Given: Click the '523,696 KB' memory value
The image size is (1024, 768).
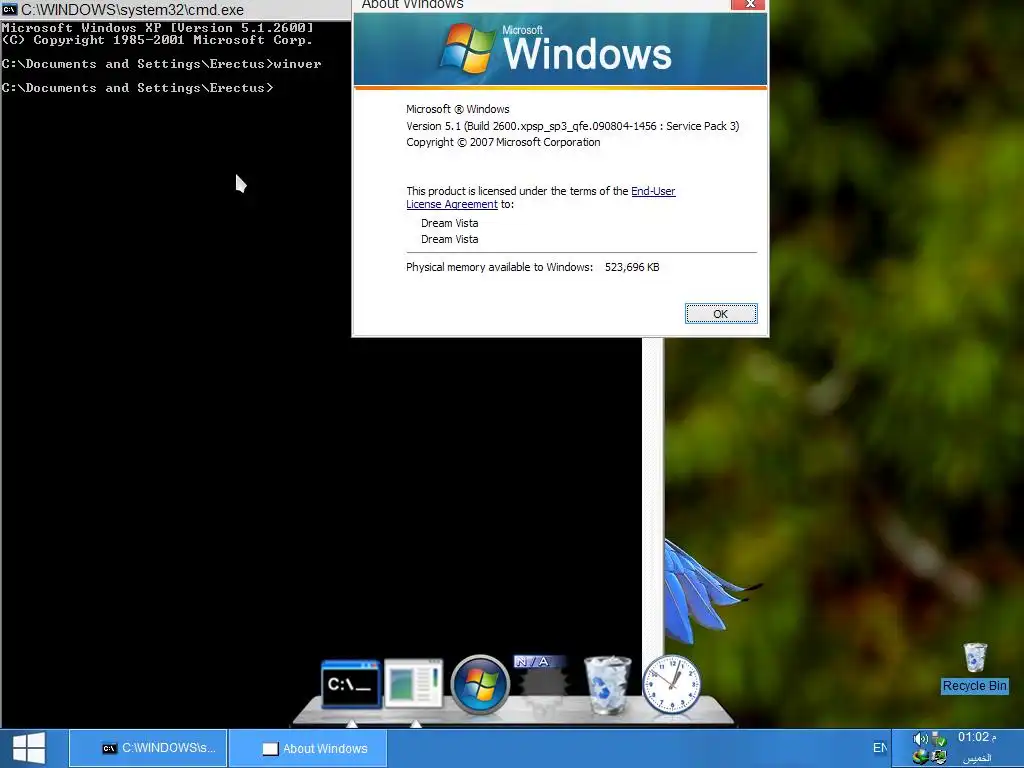Looking at the screenshot, I should pyautogui.click(x=632, y=267).
